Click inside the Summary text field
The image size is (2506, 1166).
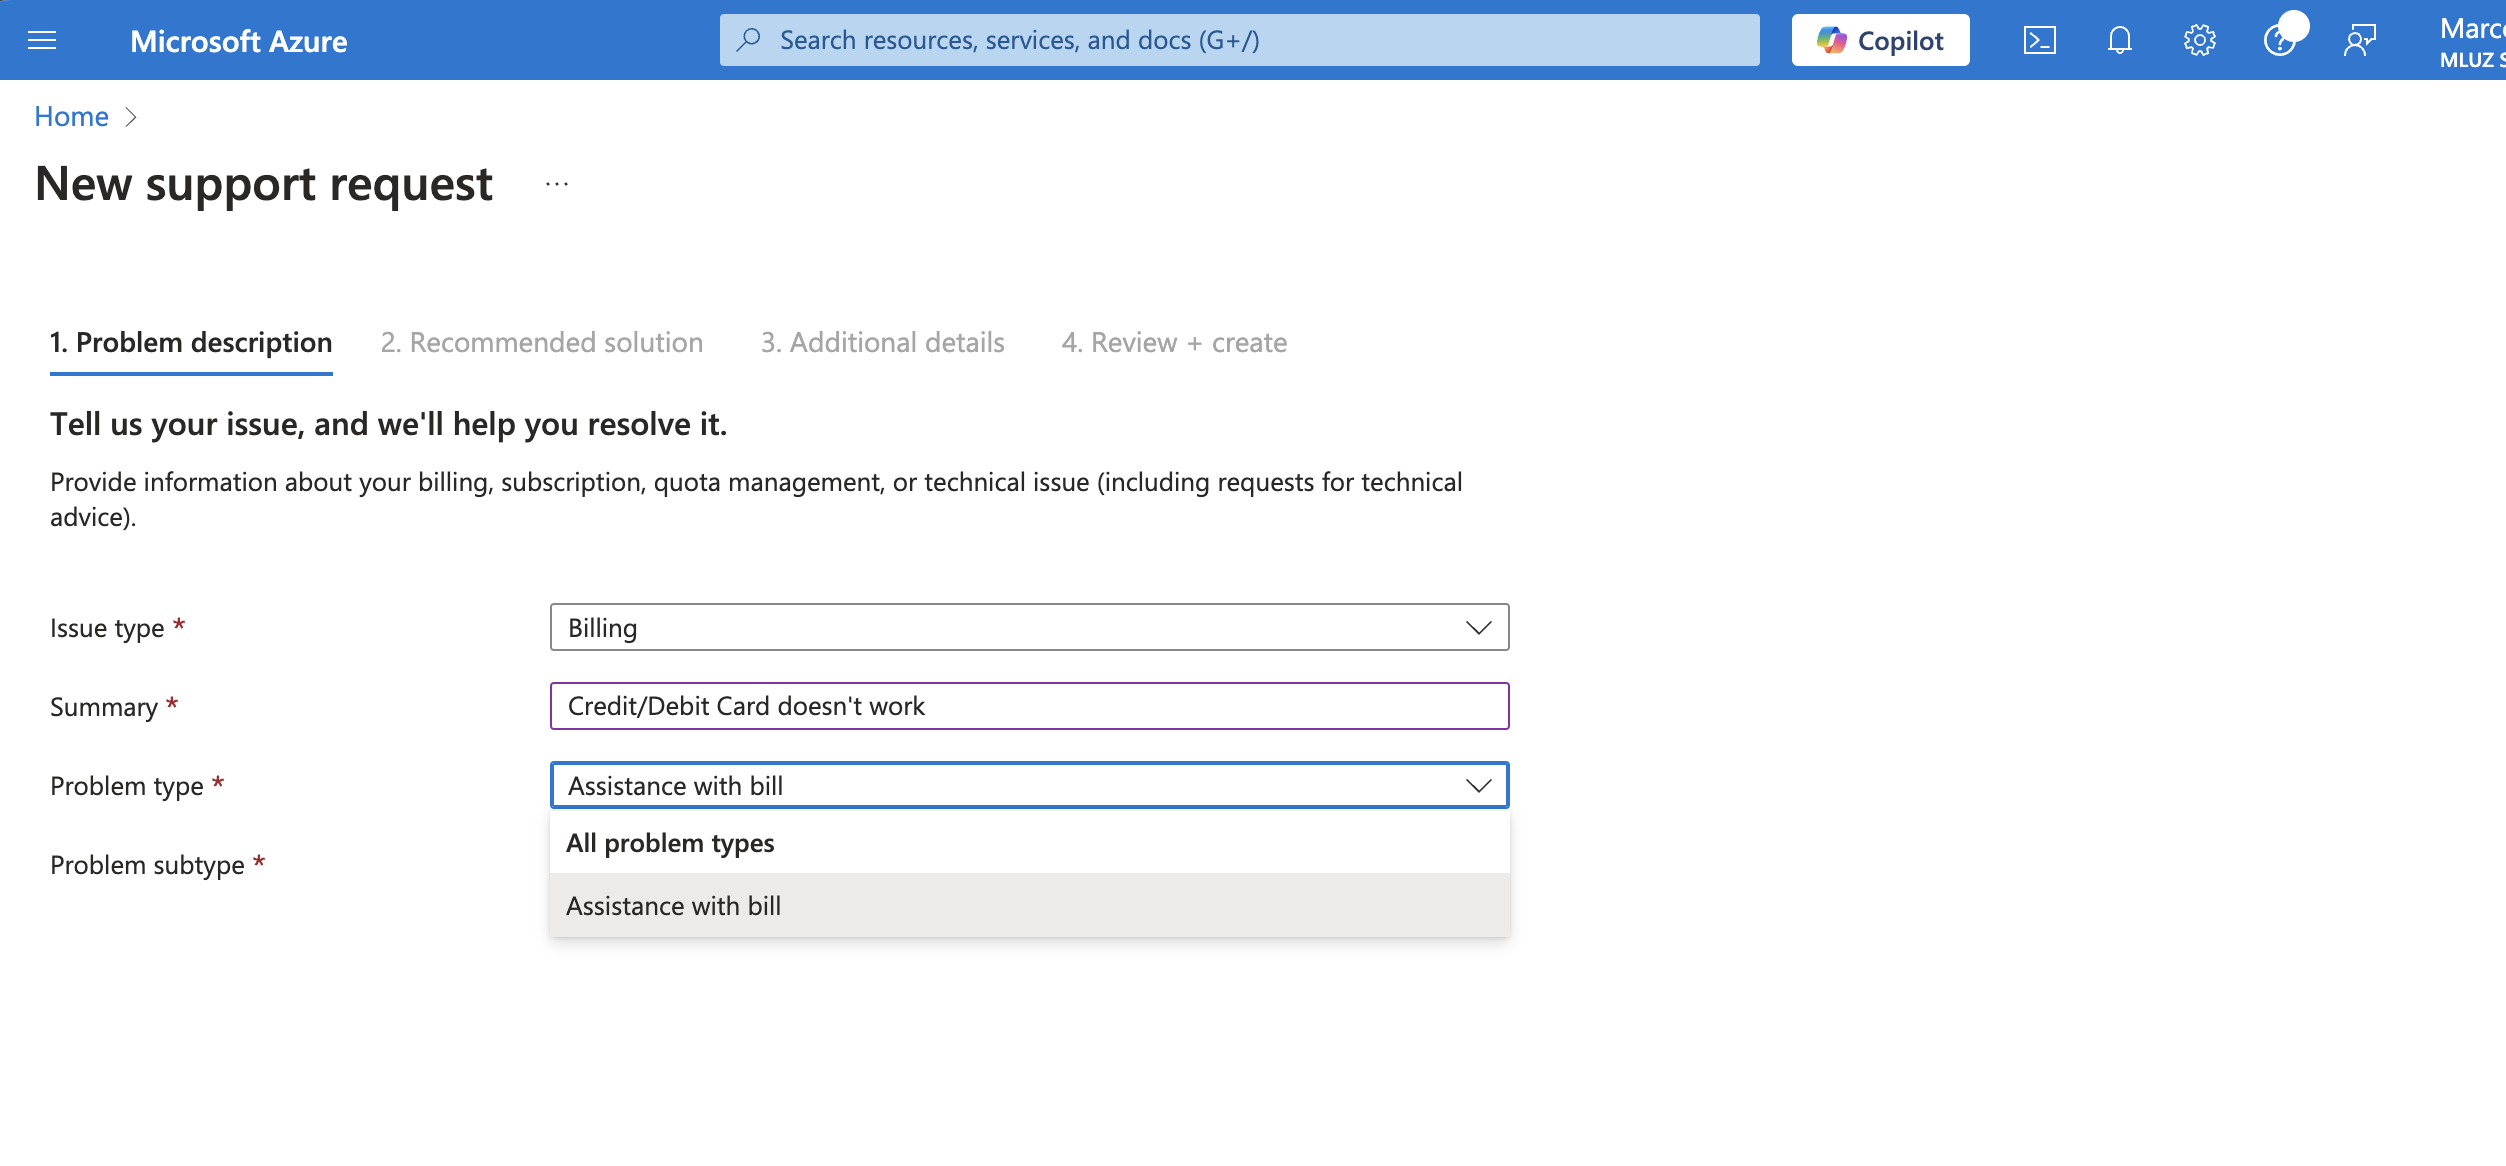point(1029,706)
